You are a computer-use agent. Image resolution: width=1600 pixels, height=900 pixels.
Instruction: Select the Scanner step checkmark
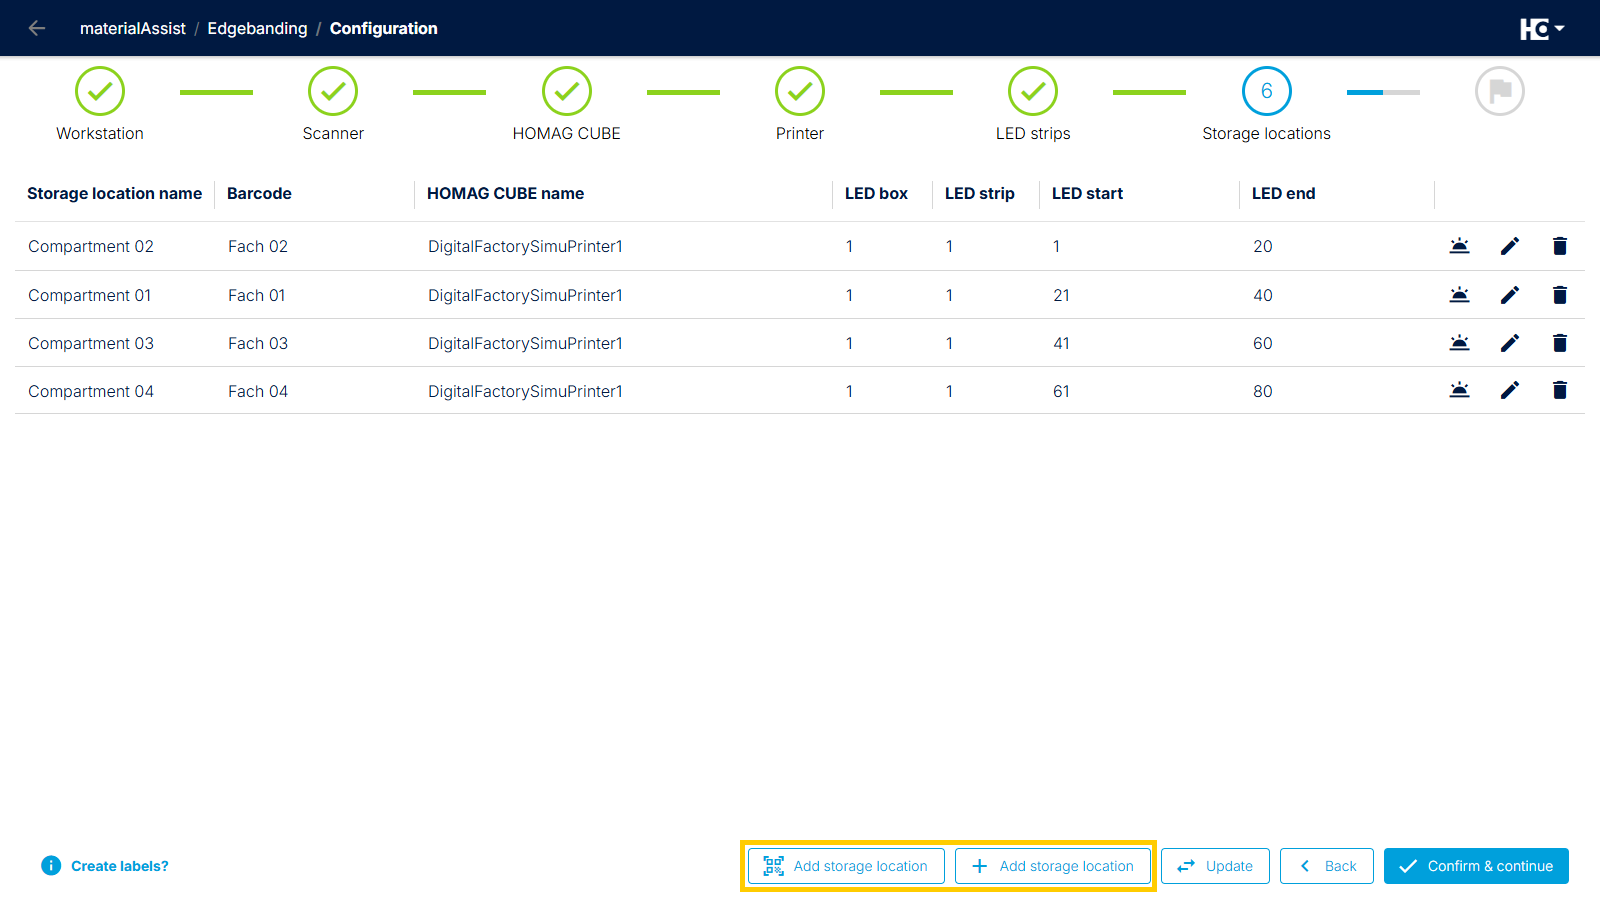333,91
